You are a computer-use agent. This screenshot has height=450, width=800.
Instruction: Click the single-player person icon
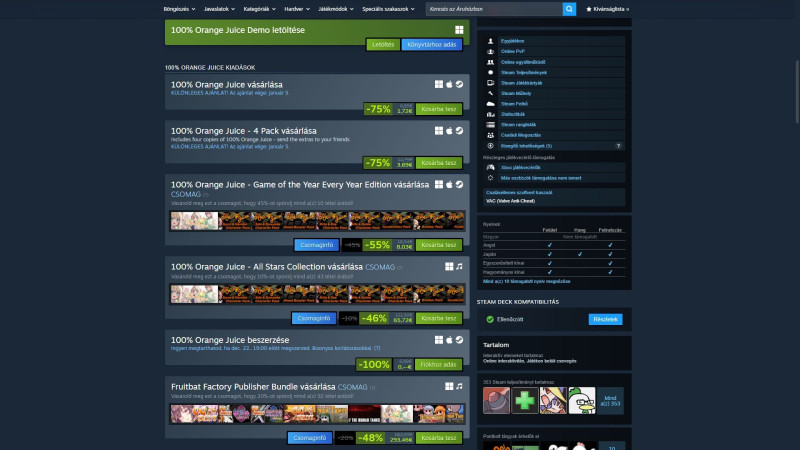pos(490,41)
